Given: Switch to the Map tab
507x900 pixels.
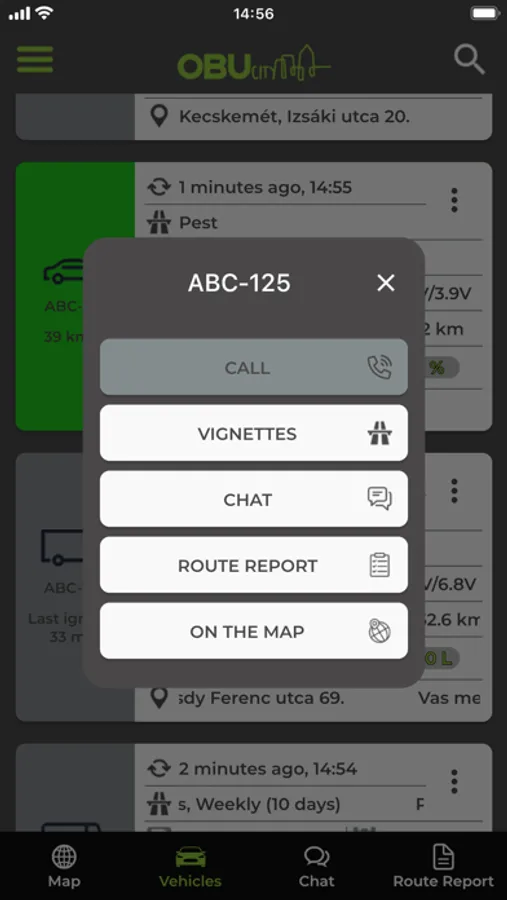Looking at the screenshot, I should [64, 867].
